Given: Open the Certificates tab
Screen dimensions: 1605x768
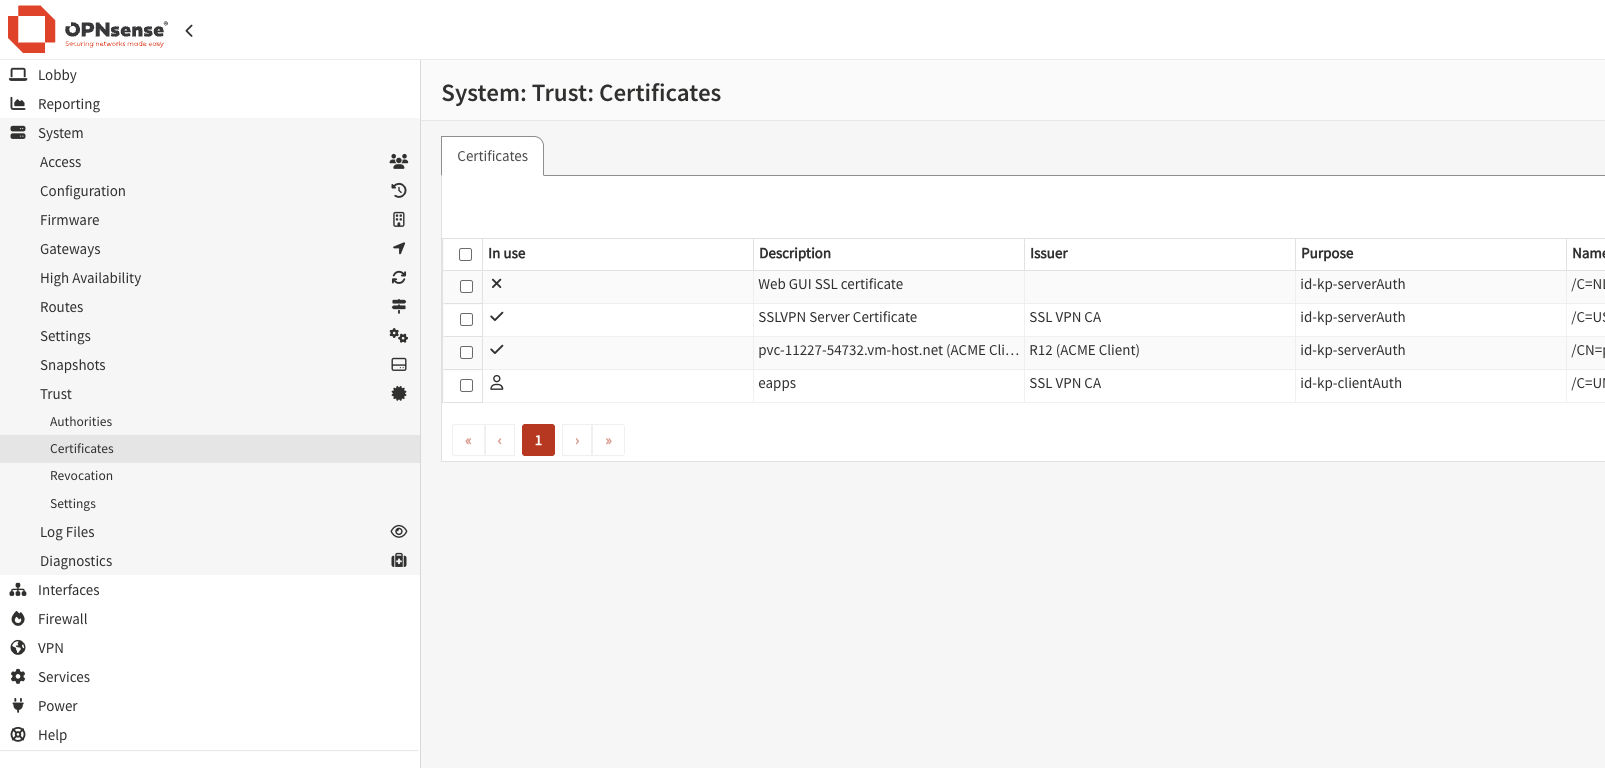Looking at the screenshot, I should click(x=492, y=157).
